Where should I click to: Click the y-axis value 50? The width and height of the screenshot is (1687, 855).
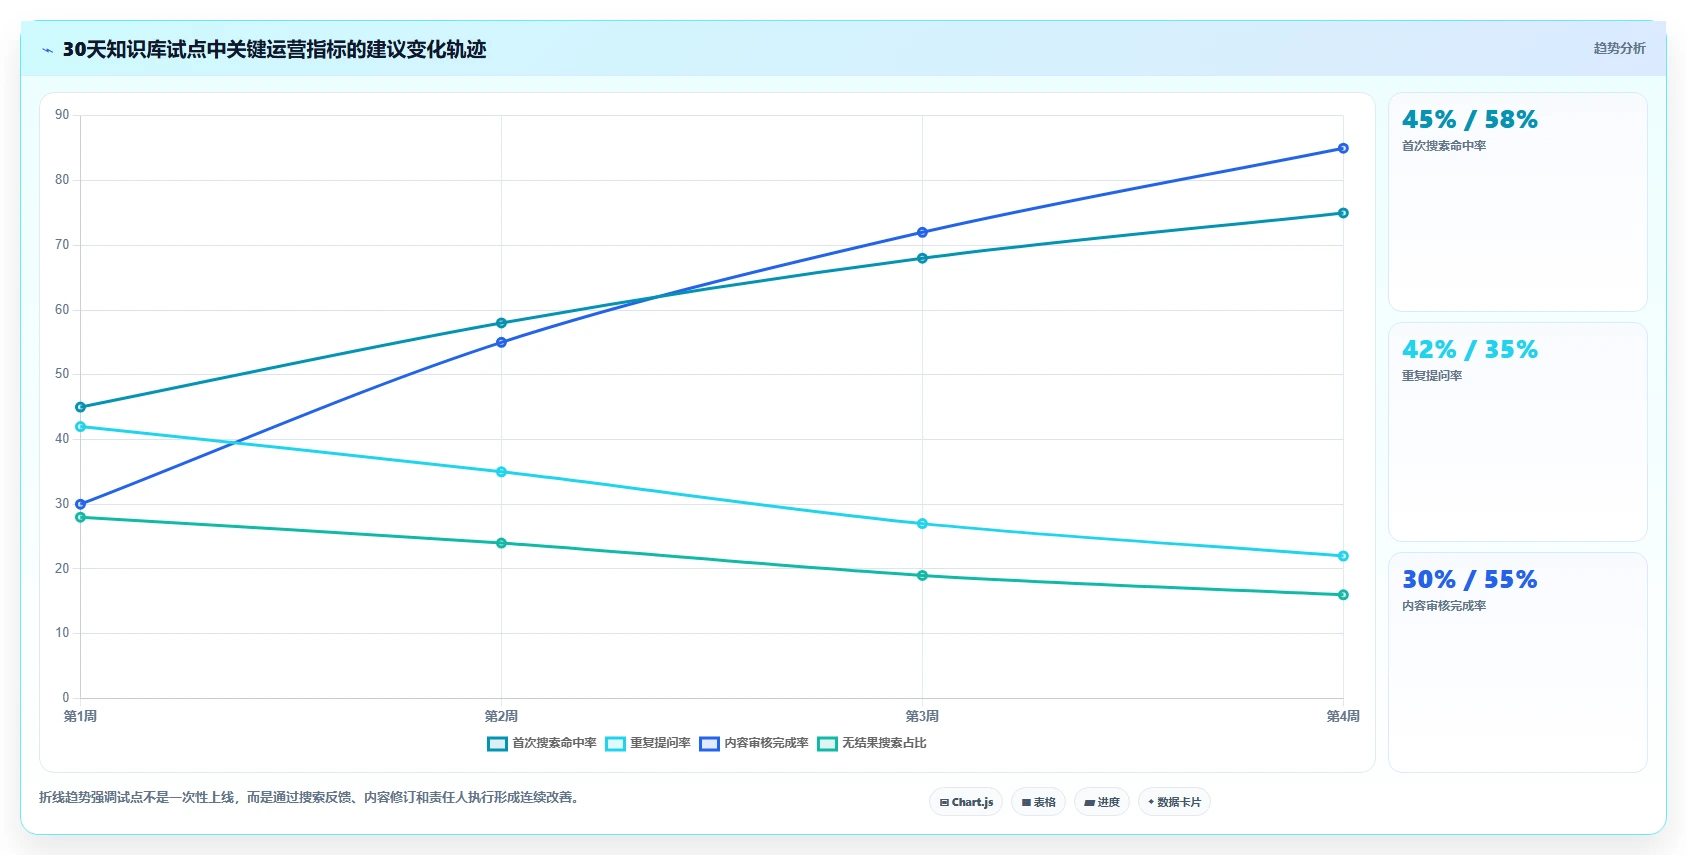point(62,374)
